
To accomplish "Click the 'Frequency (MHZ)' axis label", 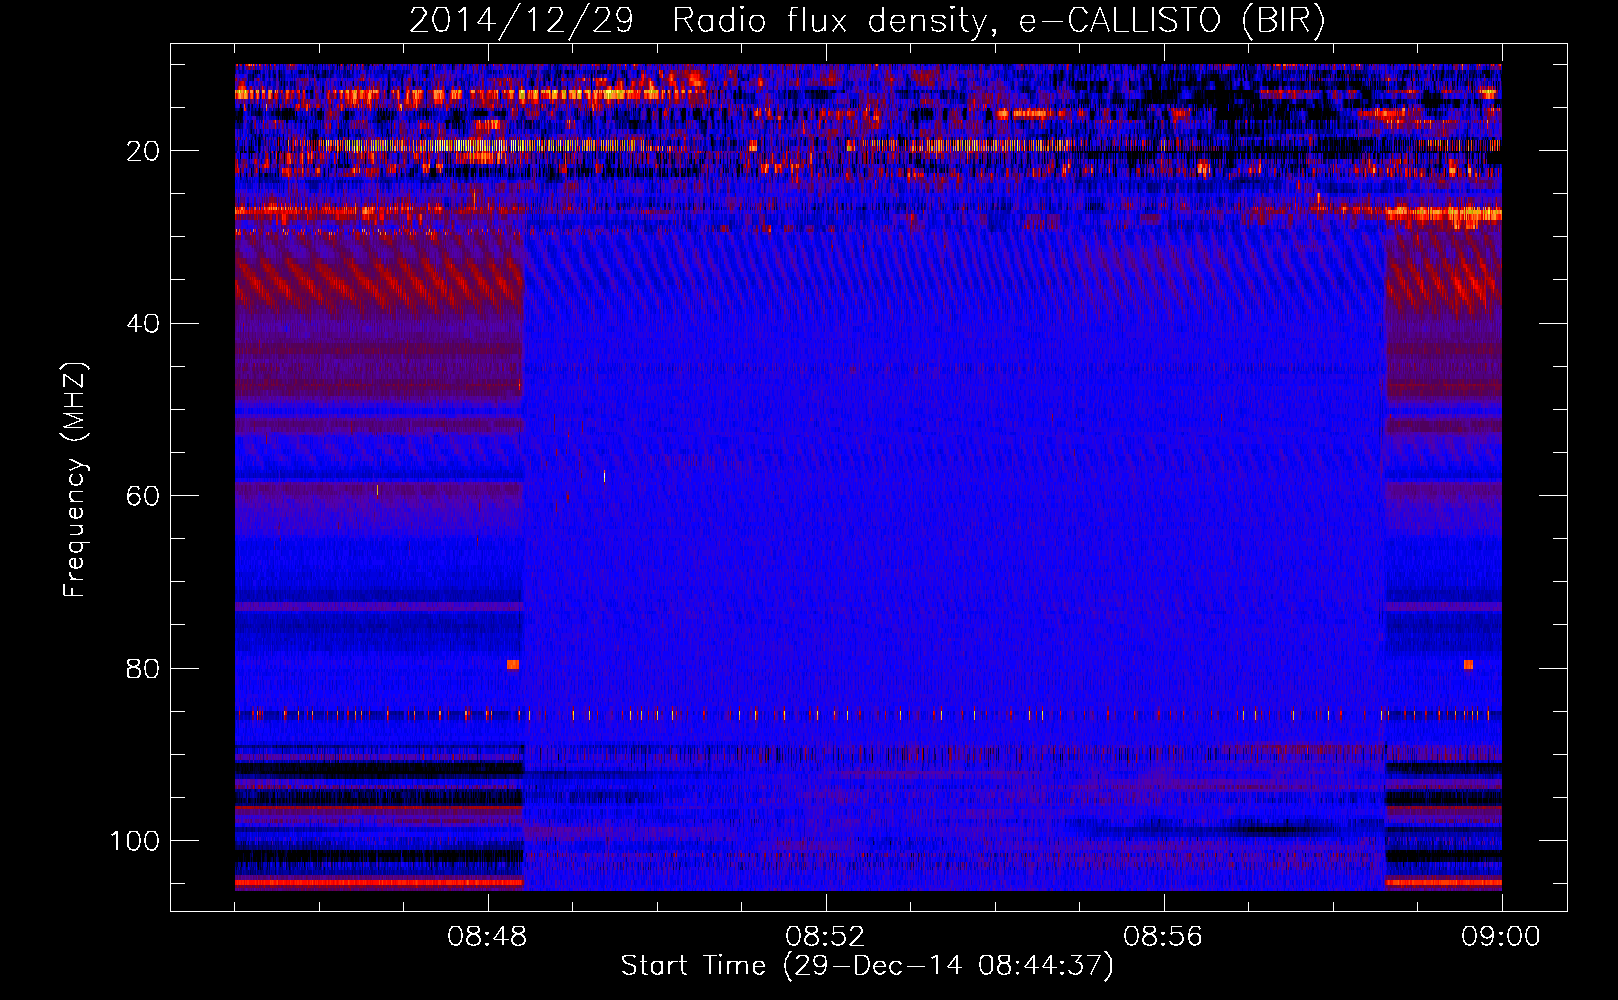I will click(75, 479).
